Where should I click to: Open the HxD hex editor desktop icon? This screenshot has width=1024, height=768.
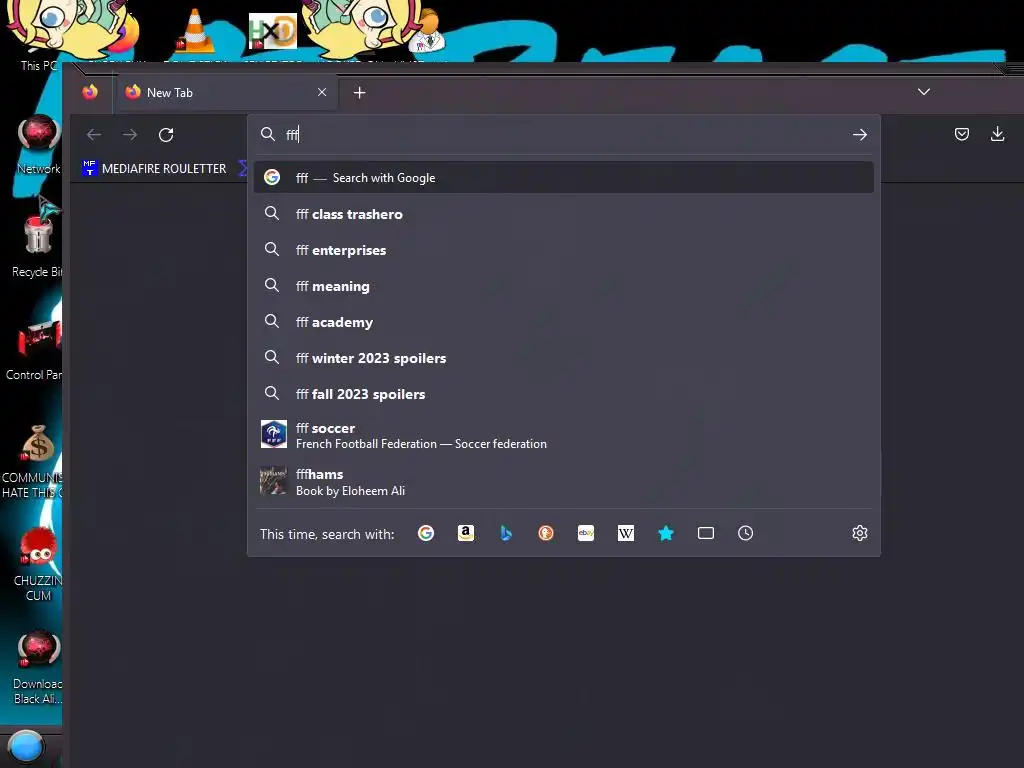click(273, 31)
